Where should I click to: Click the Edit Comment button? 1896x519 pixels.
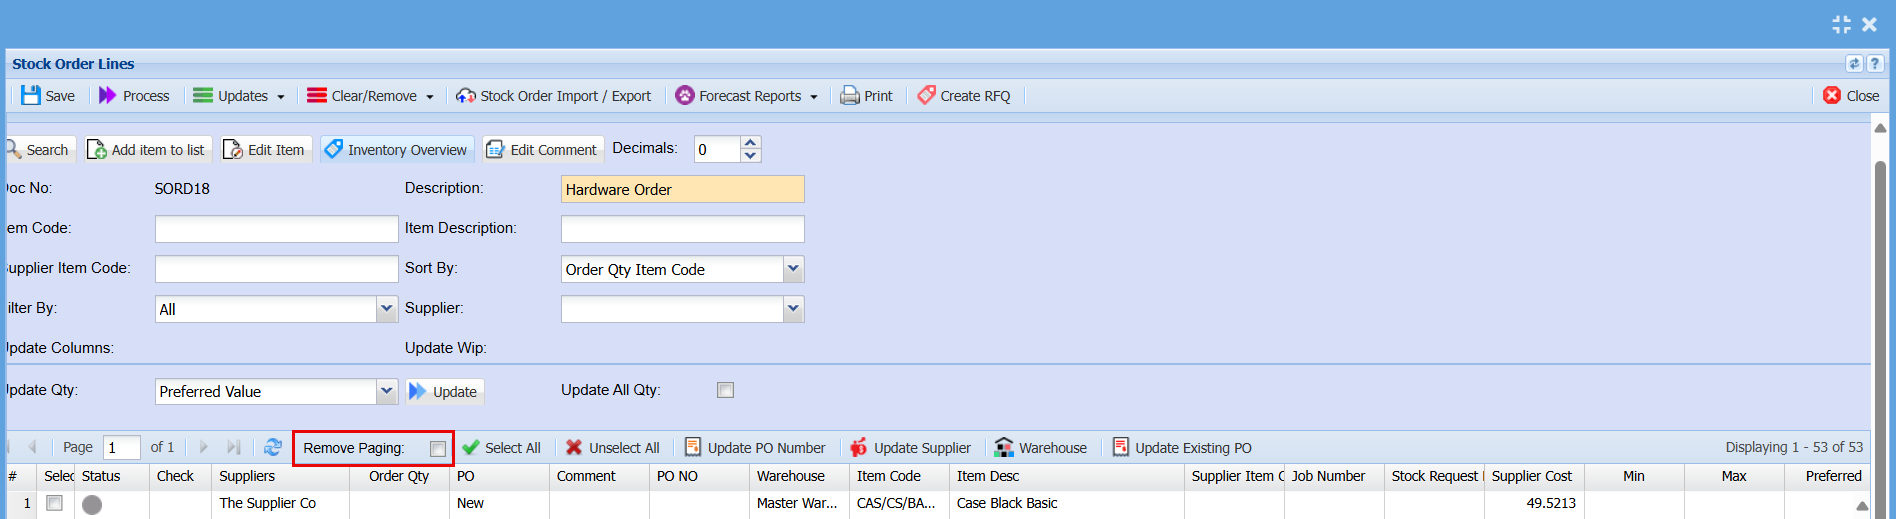pos(542,150)
